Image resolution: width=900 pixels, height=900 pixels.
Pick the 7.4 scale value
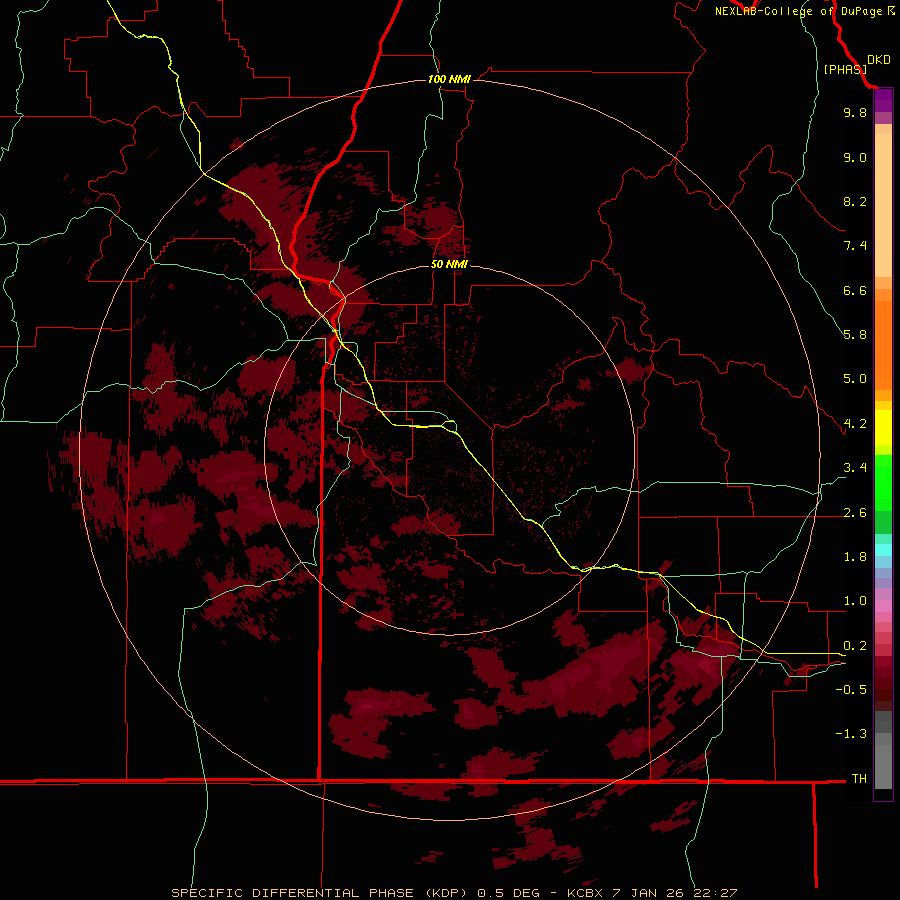point(855,246)
